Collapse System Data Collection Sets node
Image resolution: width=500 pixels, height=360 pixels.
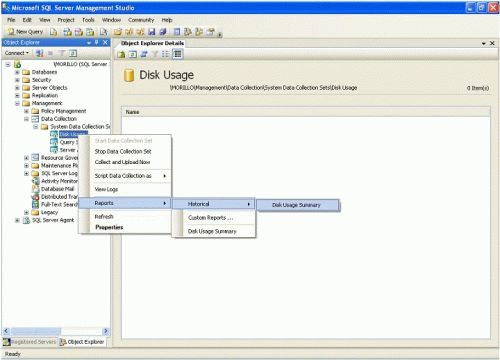[x=36, y=127]
